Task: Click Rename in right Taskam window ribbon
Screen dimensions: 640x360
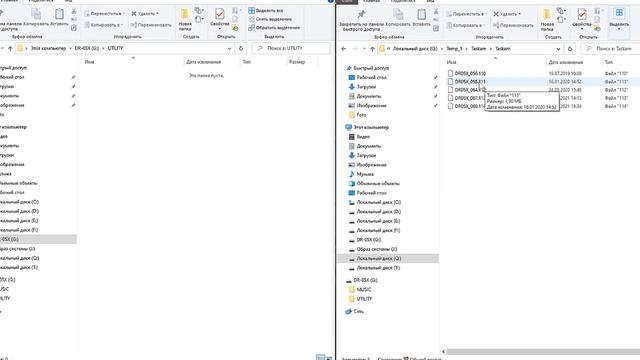Action: point(513,25)
